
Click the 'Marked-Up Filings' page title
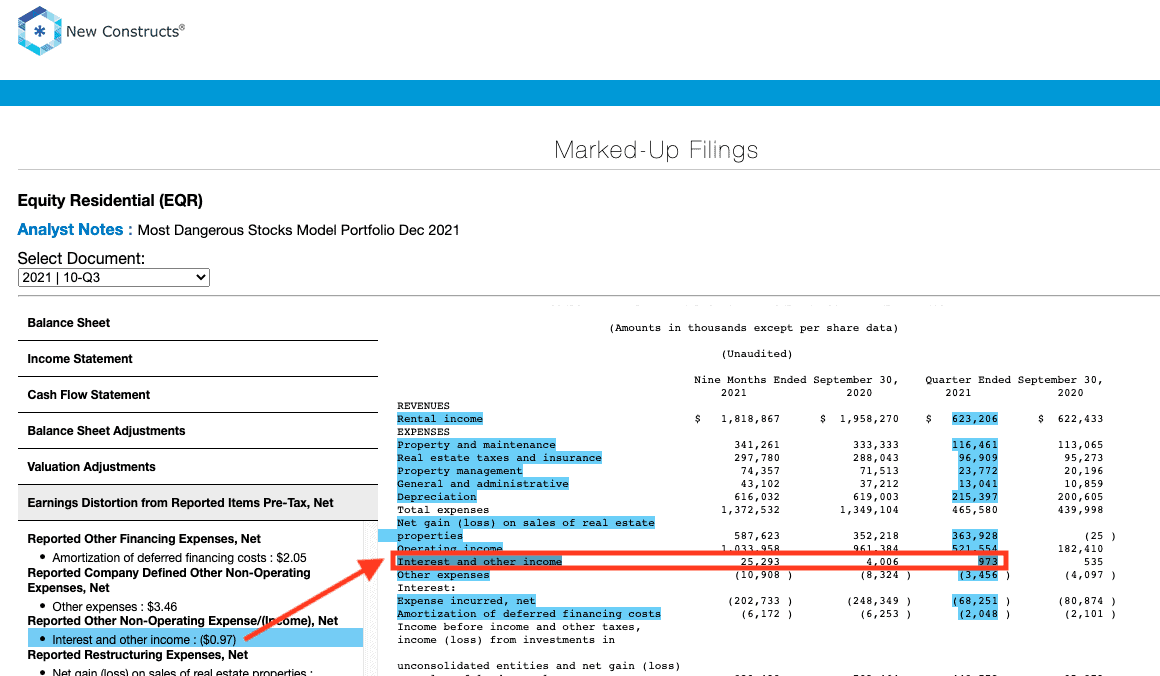(656, 150)
